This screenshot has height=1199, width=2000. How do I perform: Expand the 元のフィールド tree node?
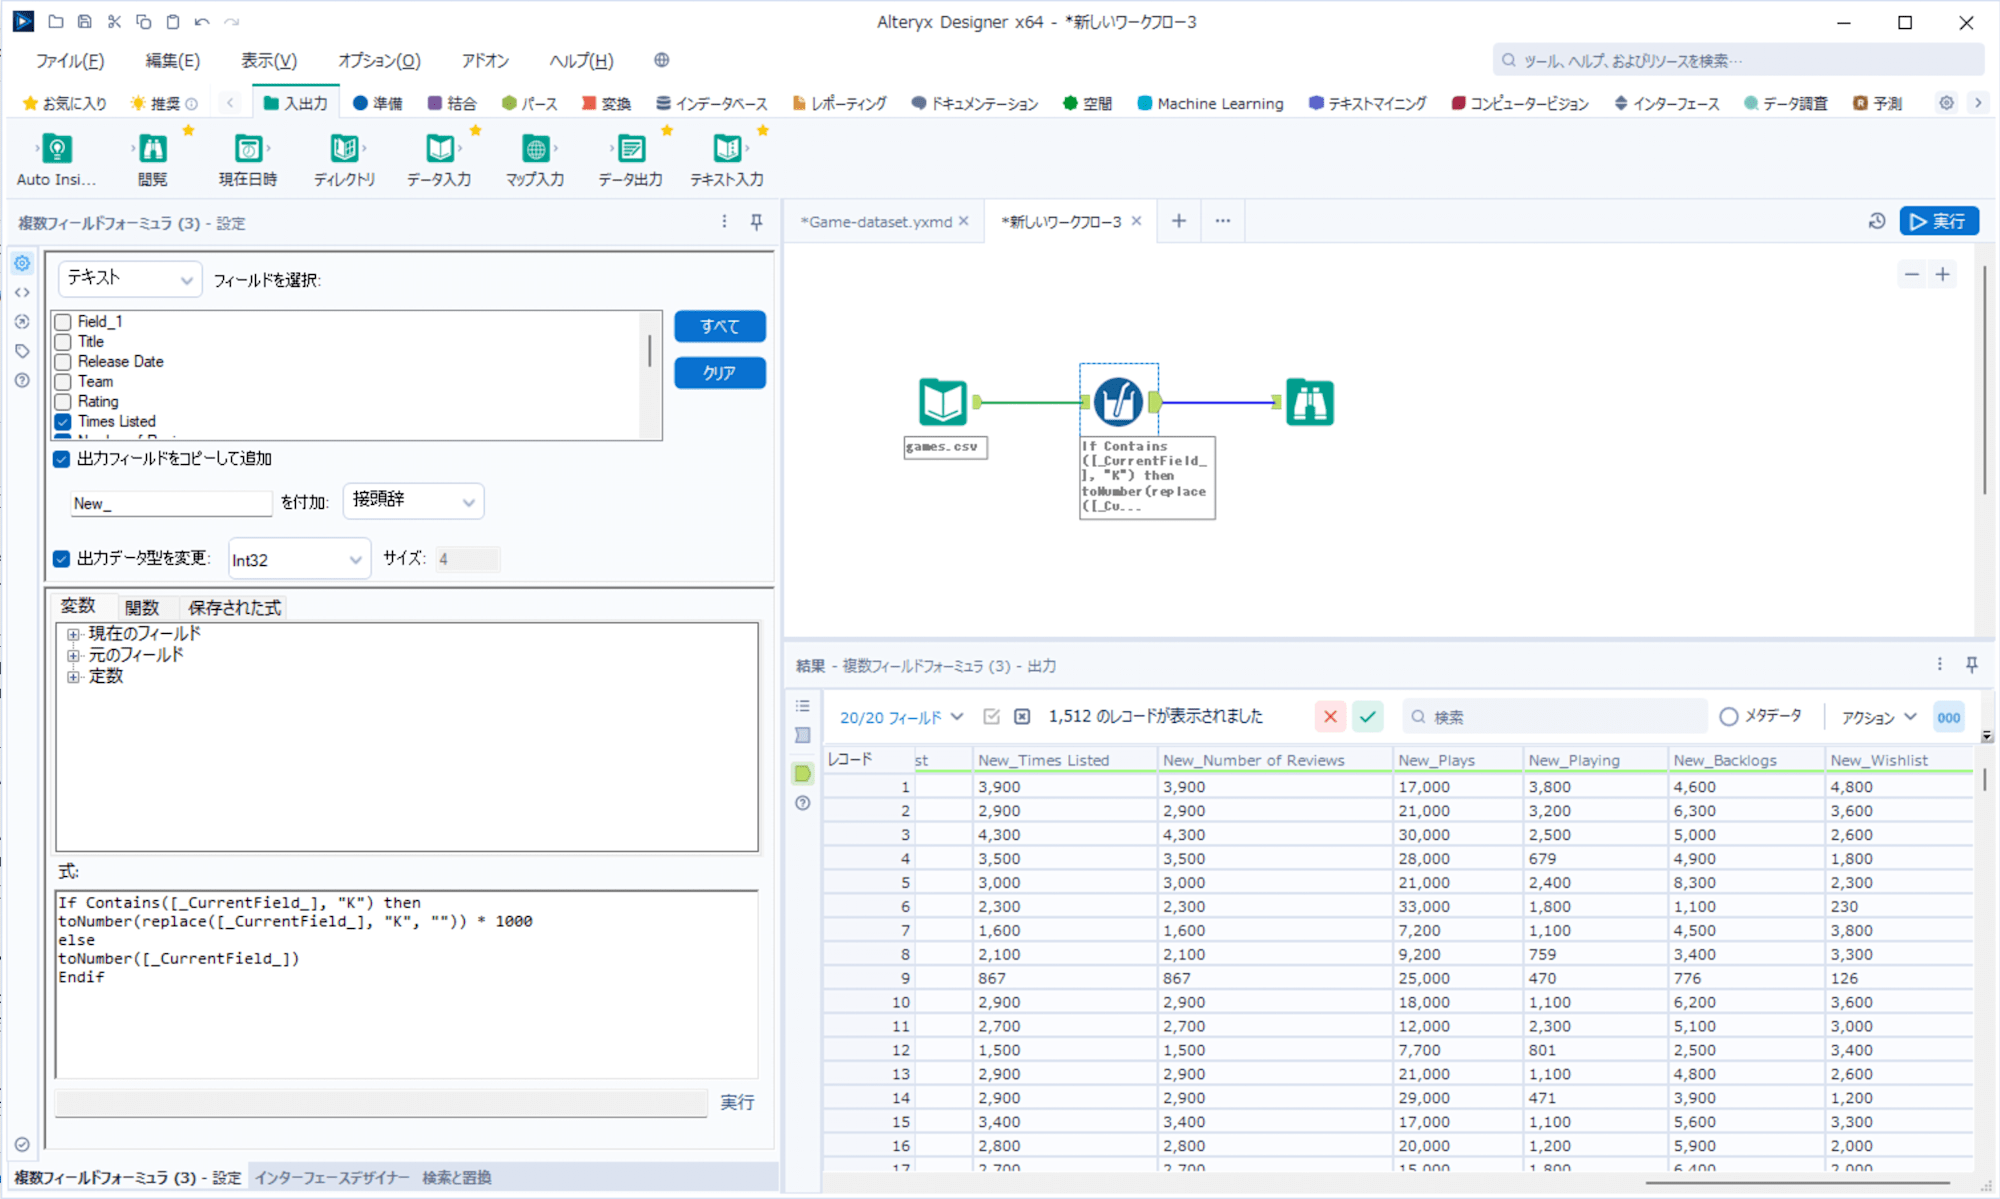[73, 656]
